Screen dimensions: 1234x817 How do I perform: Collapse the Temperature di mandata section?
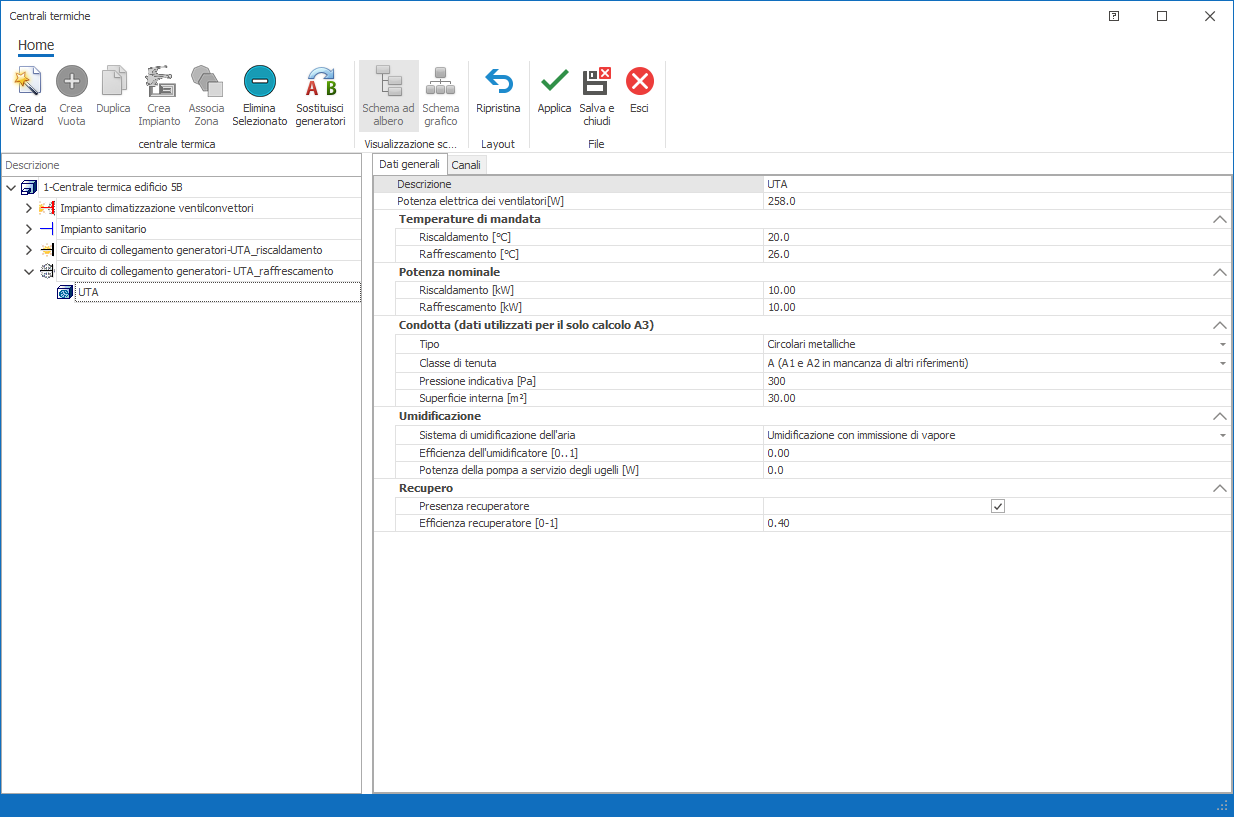pos(1219,219)
